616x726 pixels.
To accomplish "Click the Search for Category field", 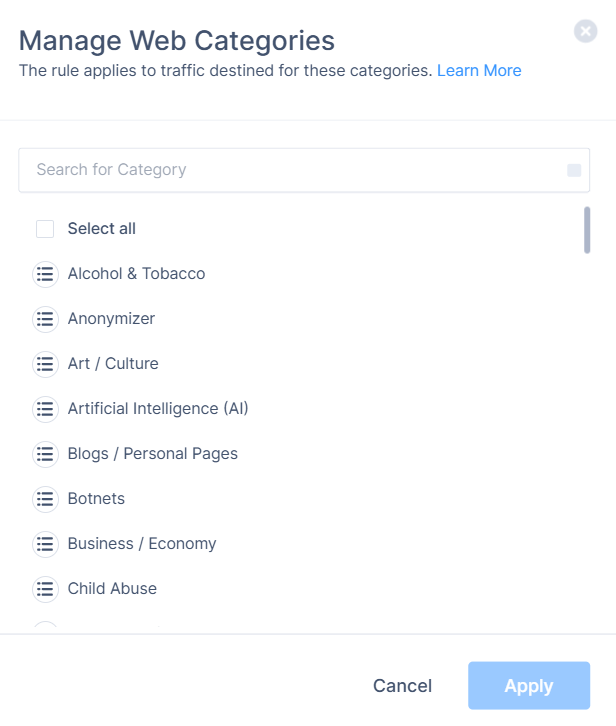I will click(x=295, y=170).
